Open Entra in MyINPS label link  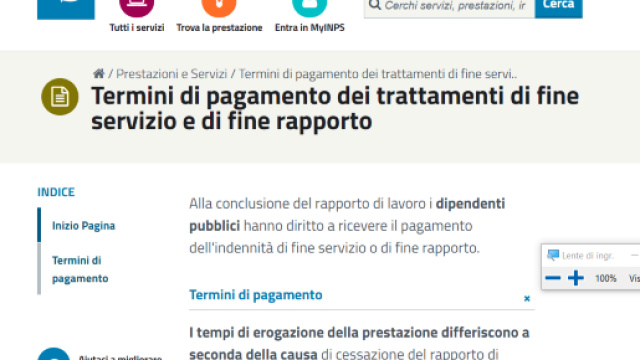(310, 27)
